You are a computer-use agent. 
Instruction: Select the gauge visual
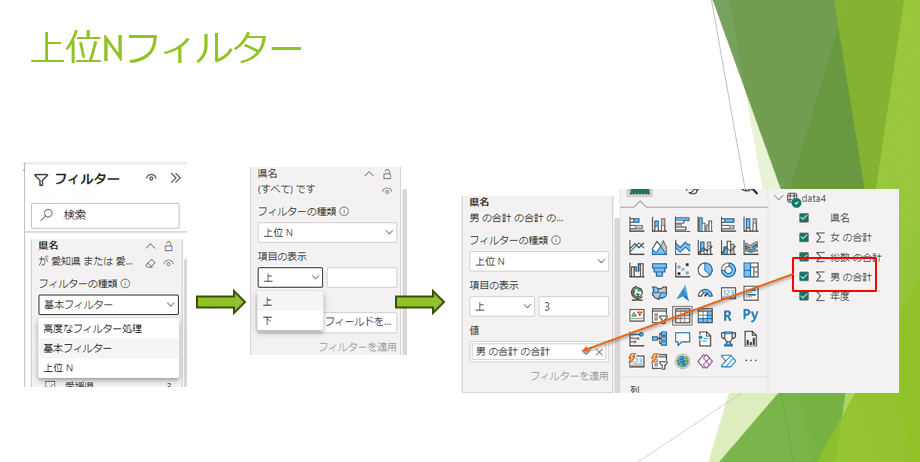[705, 292]
